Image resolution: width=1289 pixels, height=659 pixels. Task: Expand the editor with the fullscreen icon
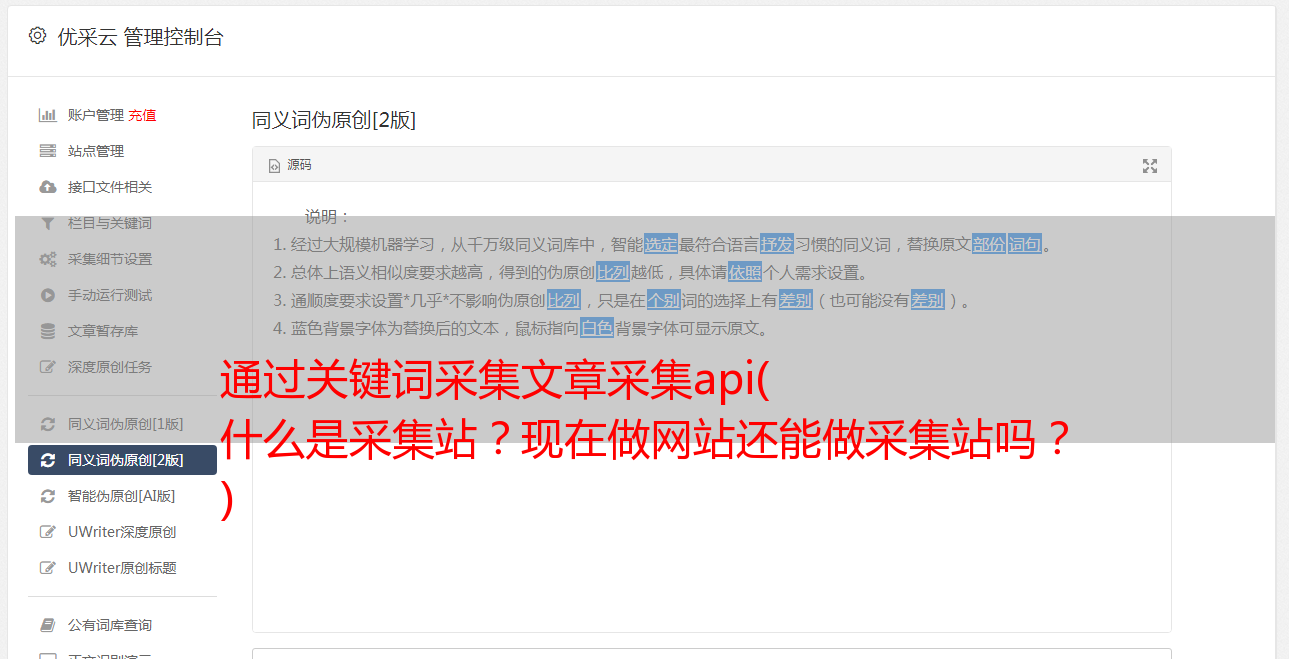1150,166
